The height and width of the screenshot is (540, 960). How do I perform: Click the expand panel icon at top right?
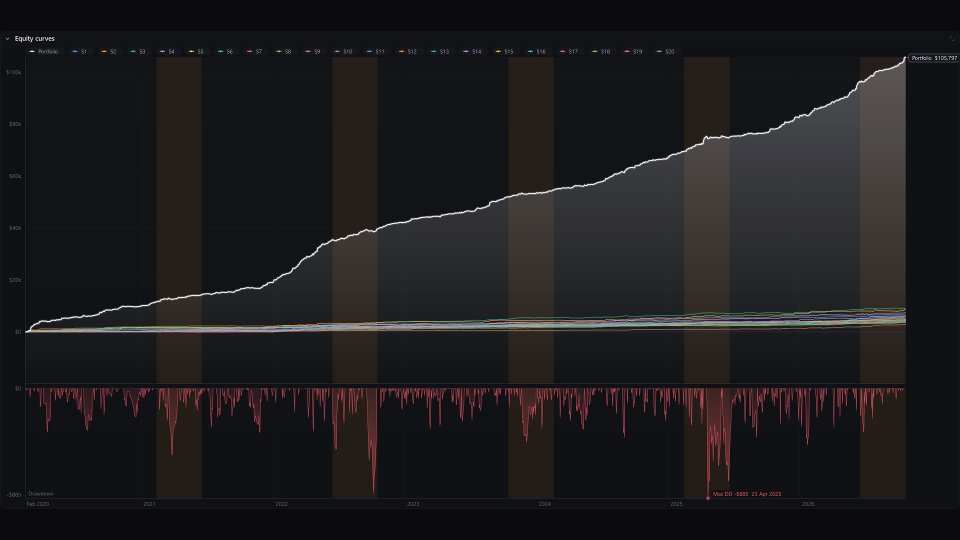[952, 38]
